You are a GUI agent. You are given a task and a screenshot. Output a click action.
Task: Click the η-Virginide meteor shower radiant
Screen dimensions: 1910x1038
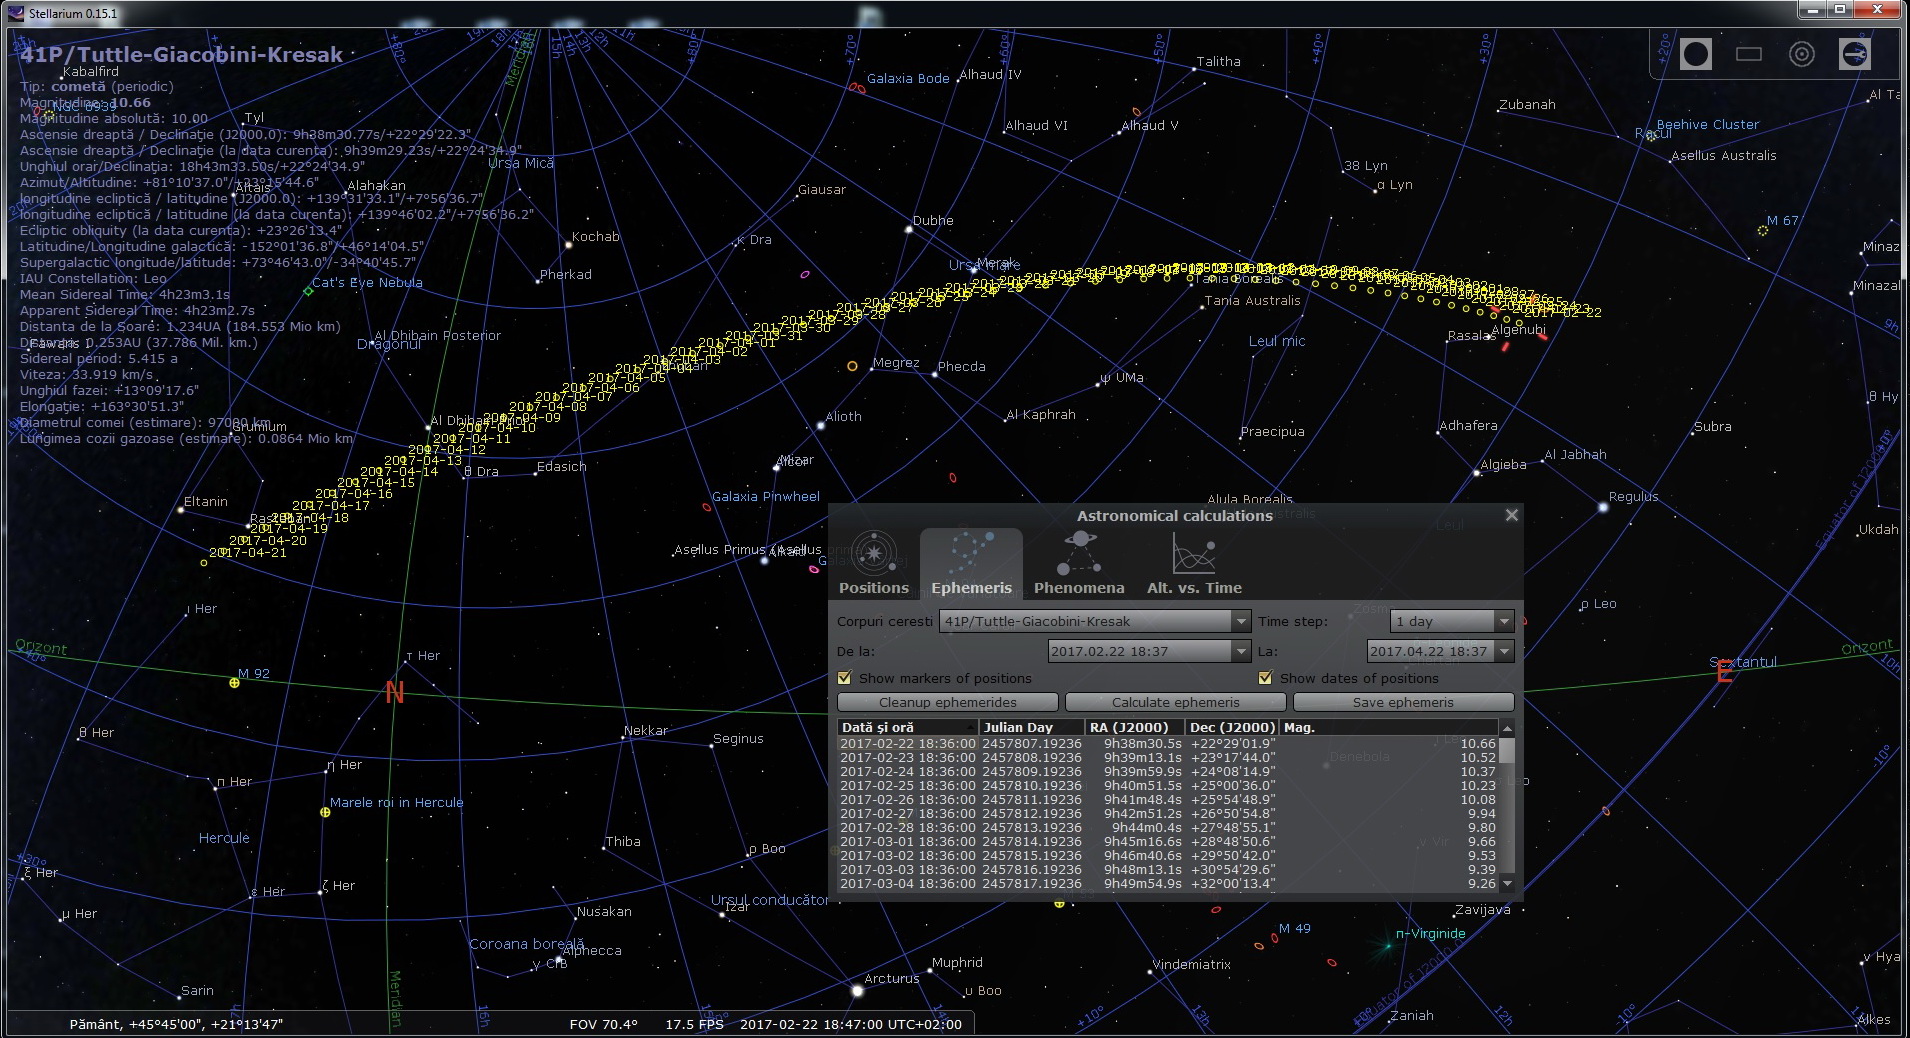pos(1387,944)
